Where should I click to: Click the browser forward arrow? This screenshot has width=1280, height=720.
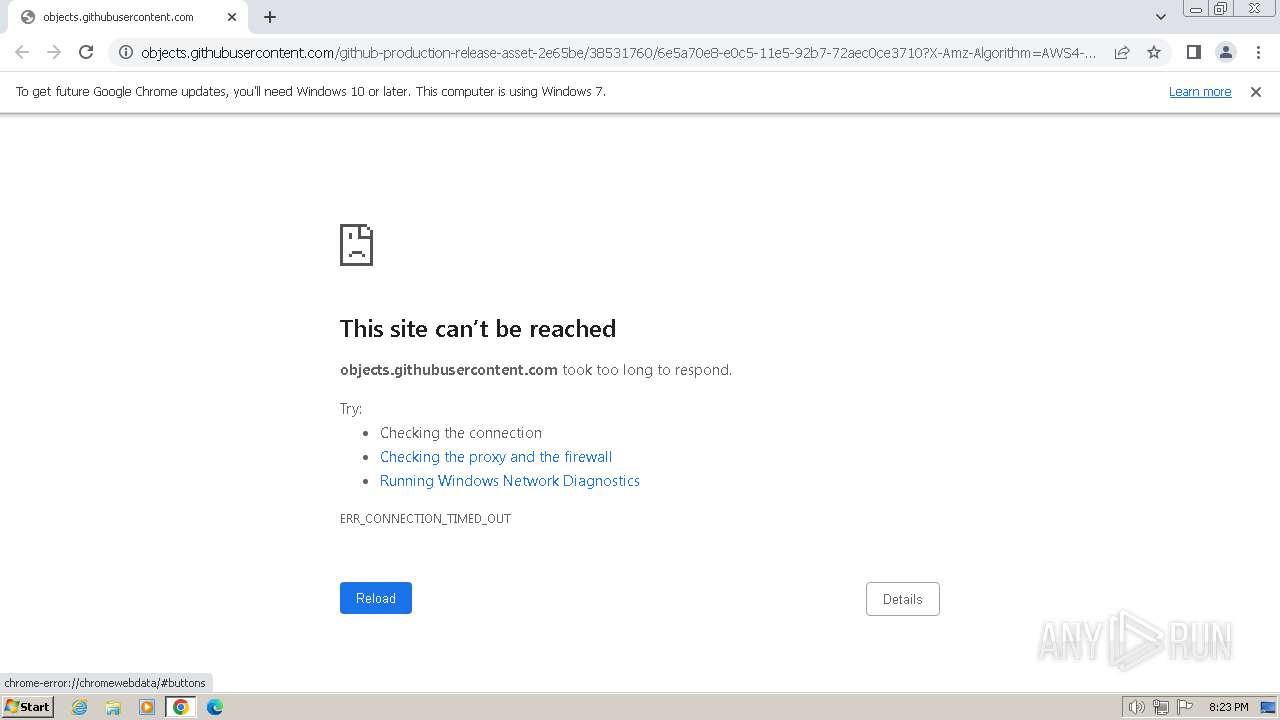(54, 52)
